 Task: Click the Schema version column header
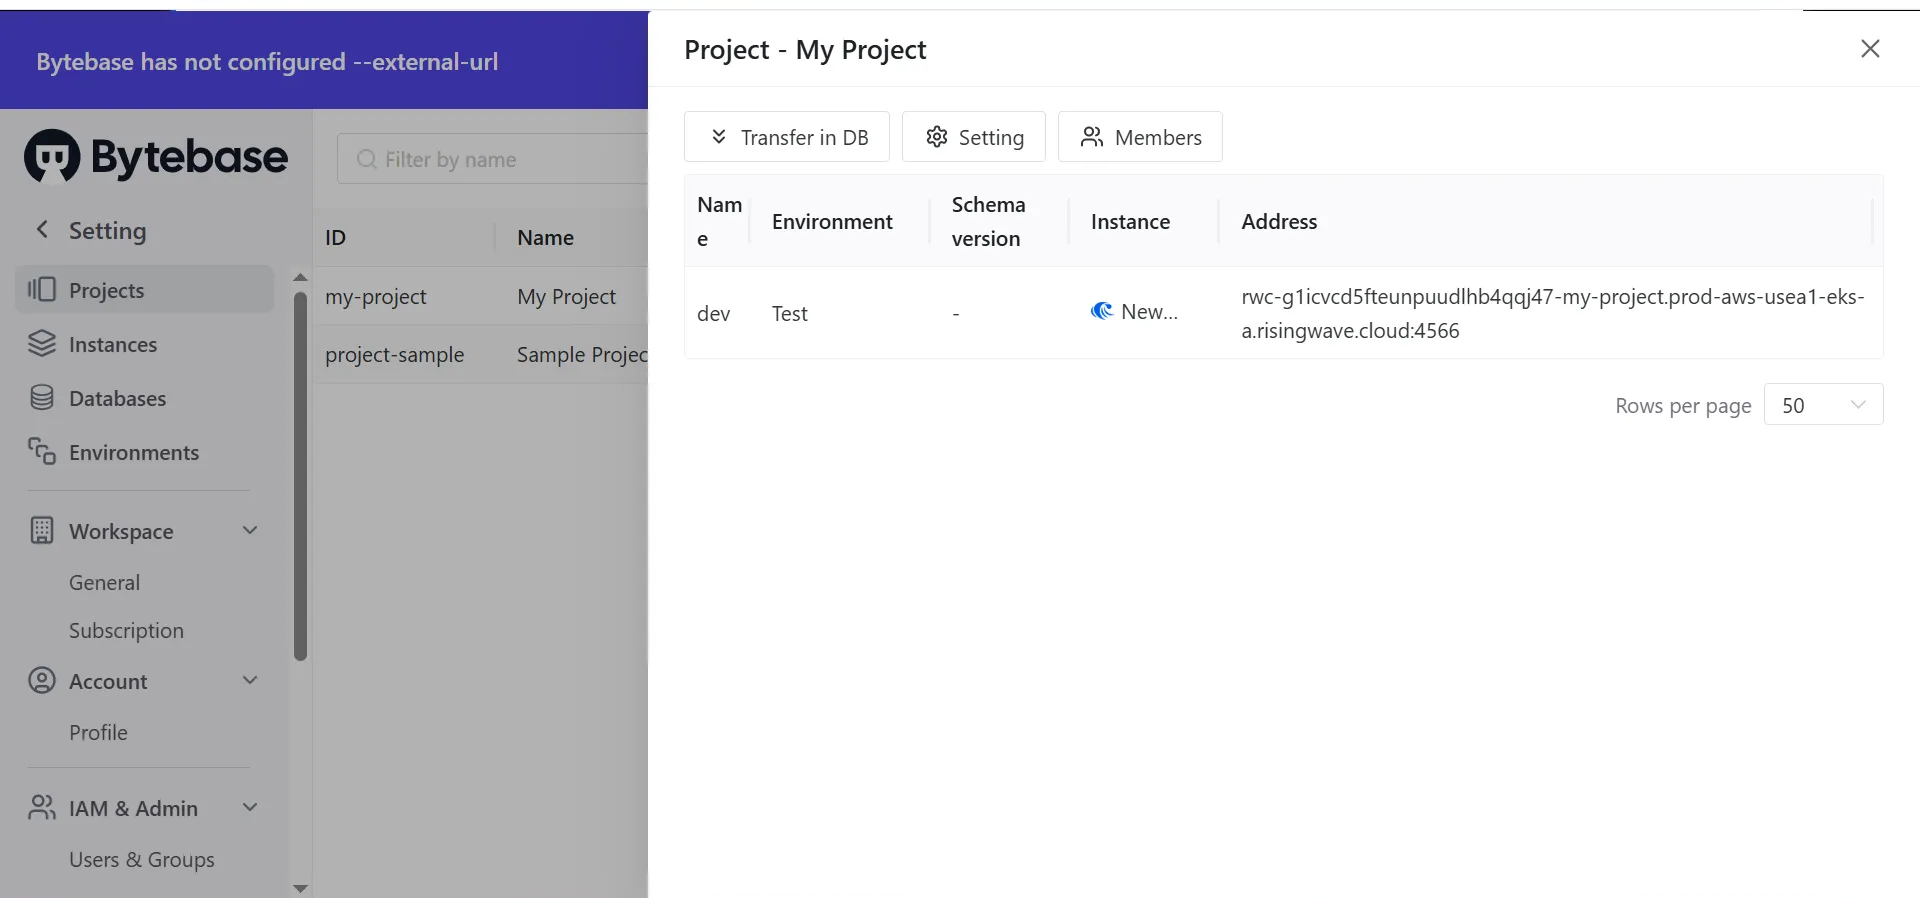click(x=988, y=222)
